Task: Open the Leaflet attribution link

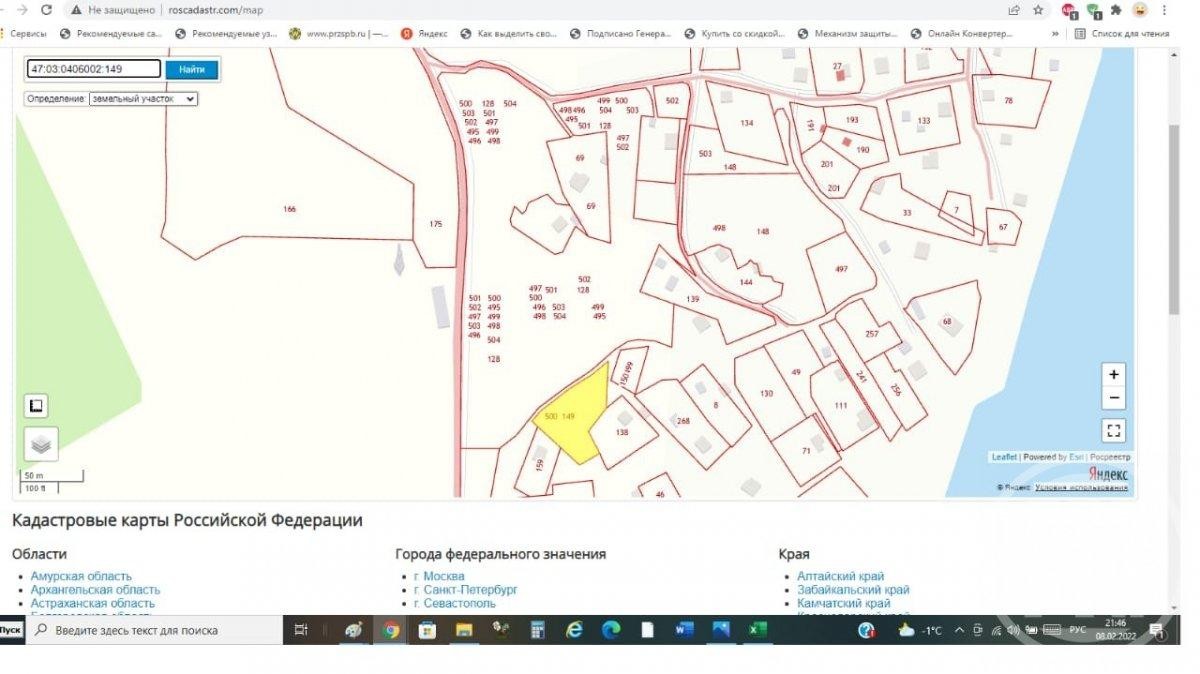Action: click(1004, 457)
